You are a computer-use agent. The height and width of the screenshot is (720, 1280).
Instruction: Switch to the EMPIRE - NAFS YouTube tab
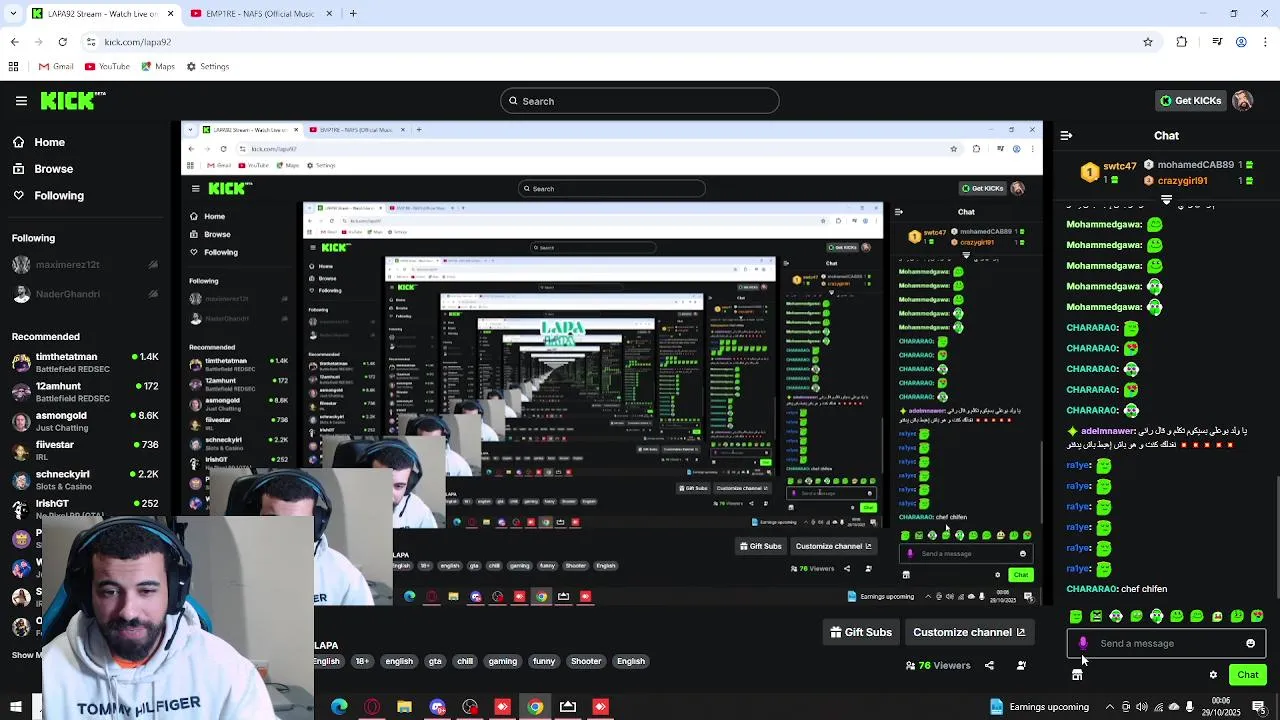click(x=260, y=14)
